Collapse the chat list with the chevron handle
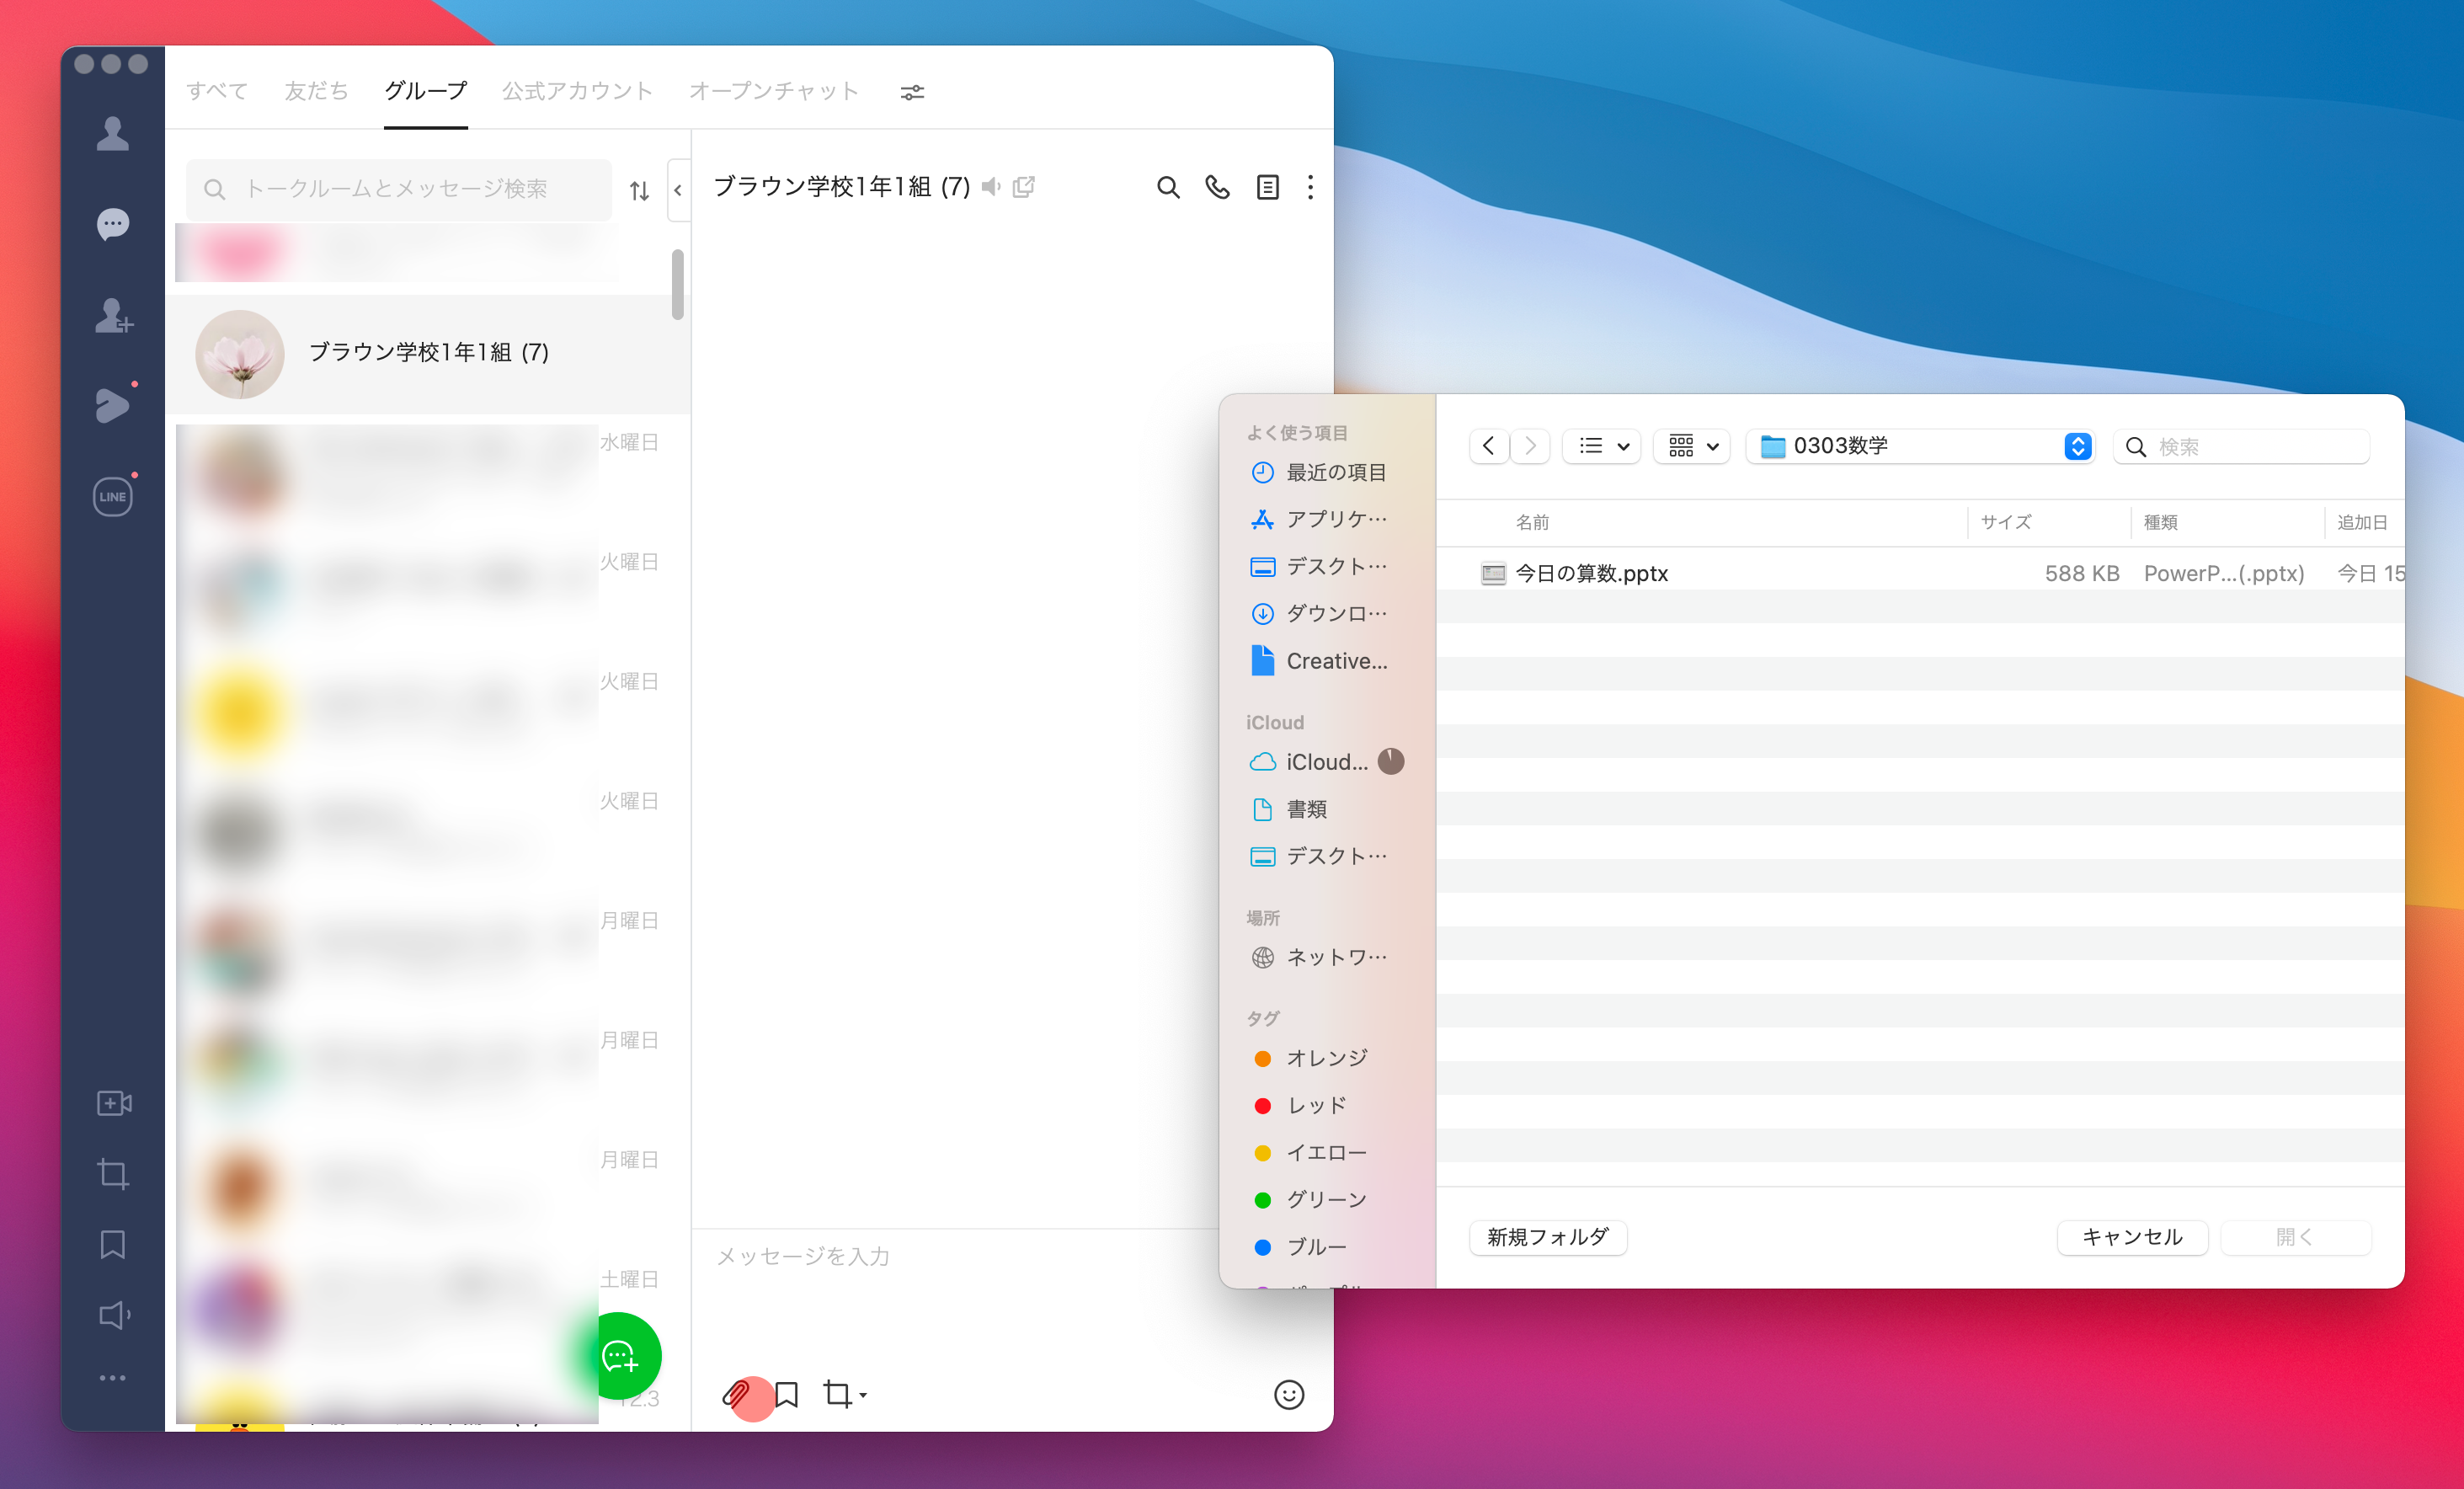 pyautogui.click(x=678, y=190)
